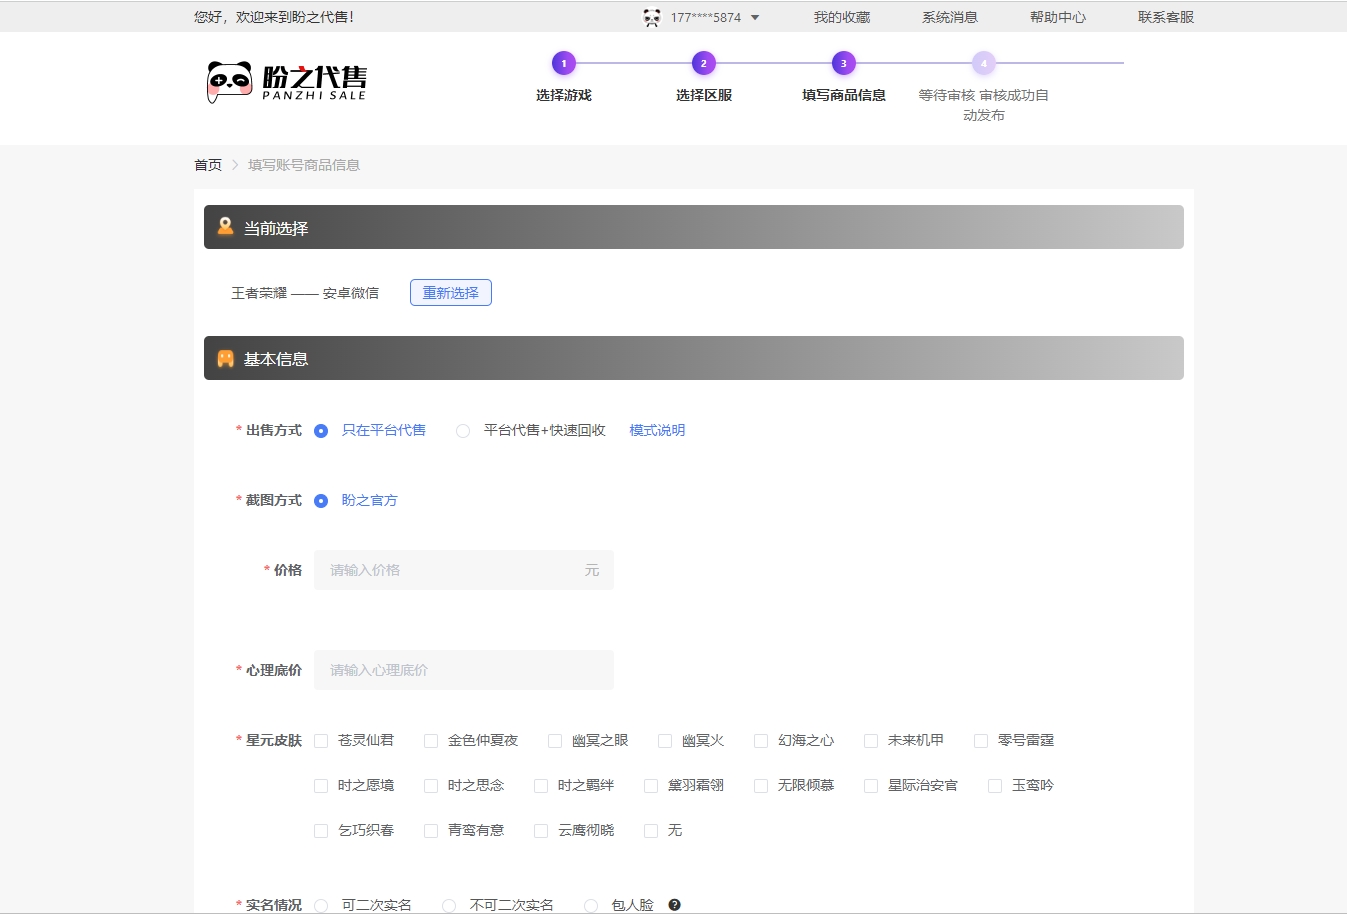Click the 重新选择 button

(451, 293)
